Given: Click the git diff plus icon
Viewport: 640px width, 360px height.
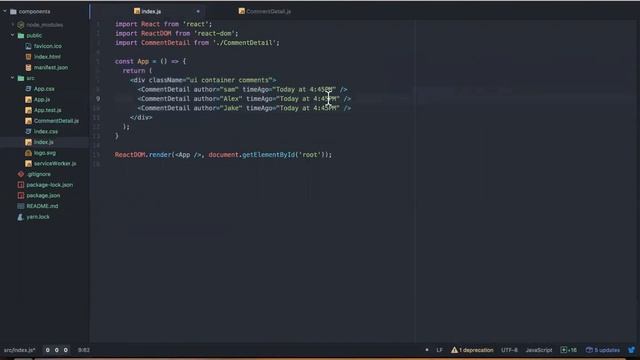Looking at the screenshot, I should pos(564,350).
